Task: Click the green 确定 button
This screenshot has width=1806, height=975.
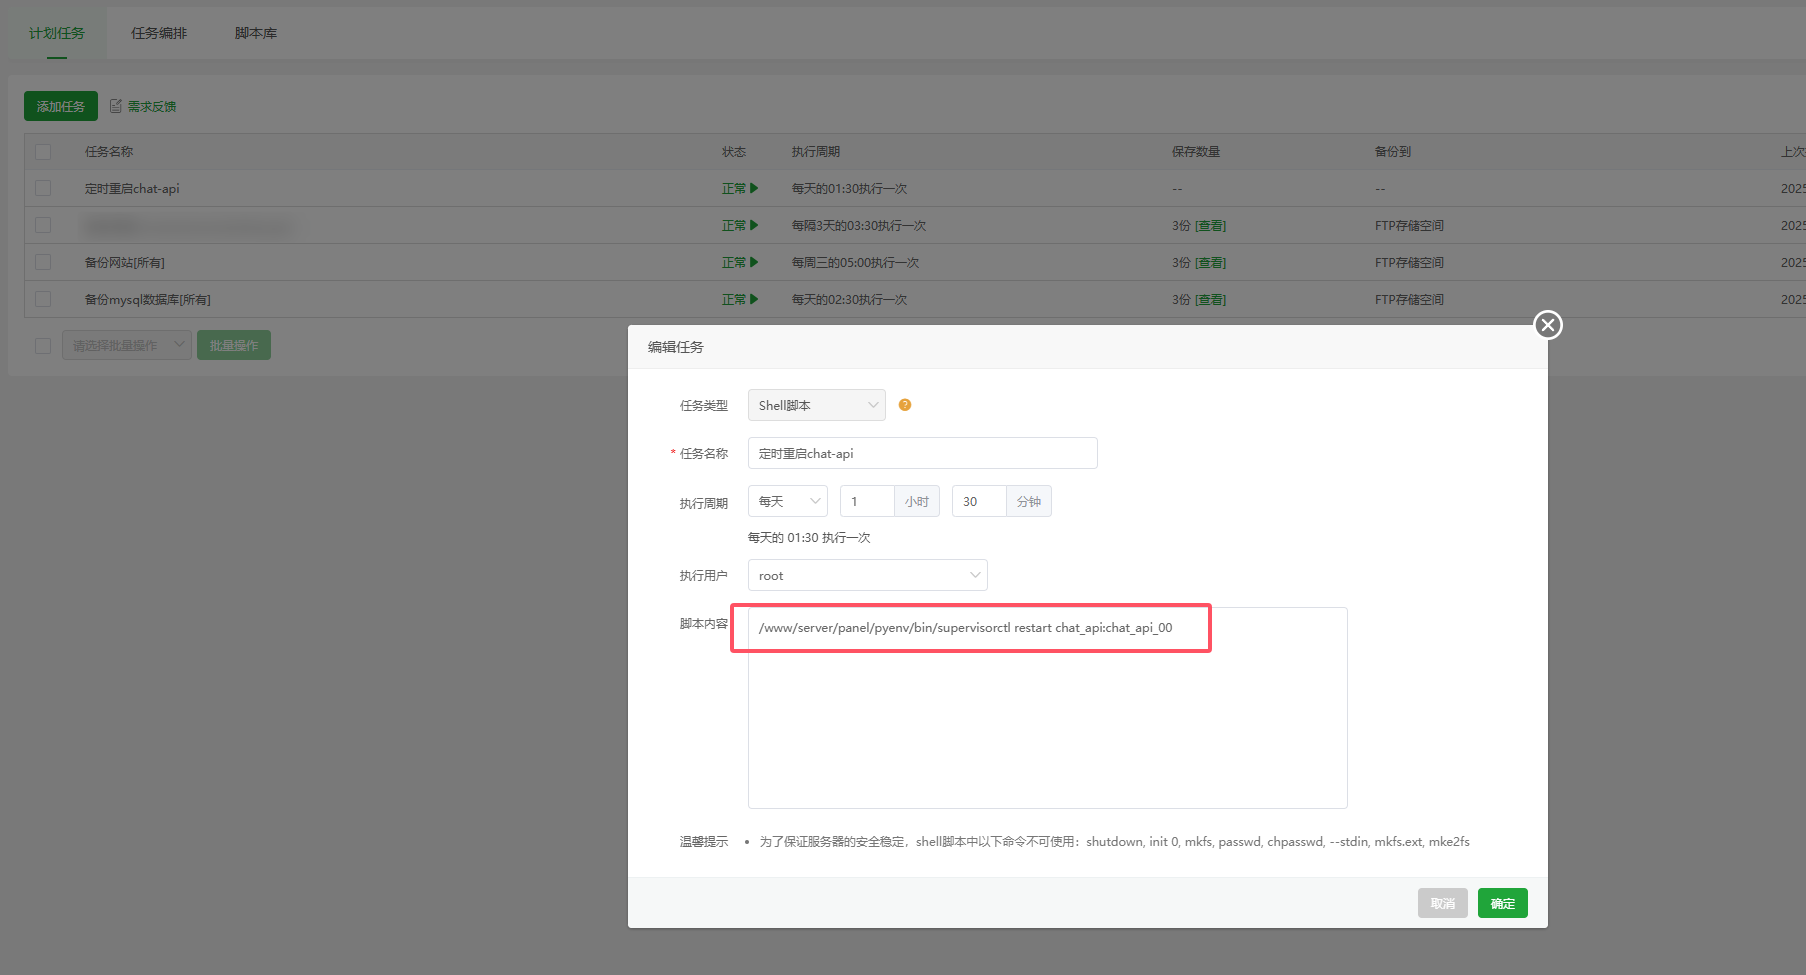Action: coord(1502,903)
